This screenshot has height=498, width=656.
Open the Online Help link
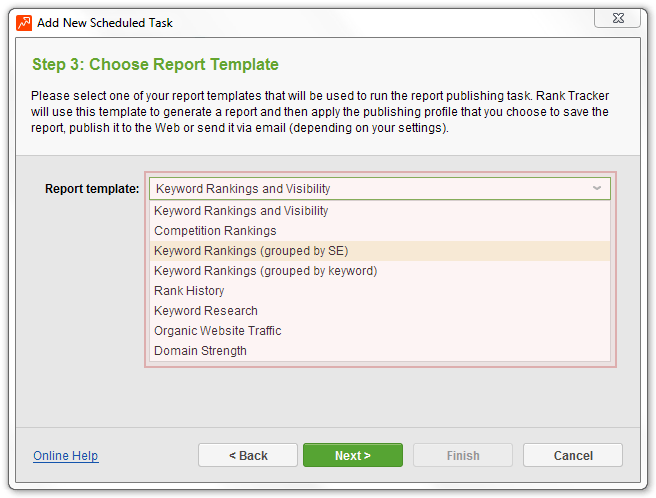[66, 455]
